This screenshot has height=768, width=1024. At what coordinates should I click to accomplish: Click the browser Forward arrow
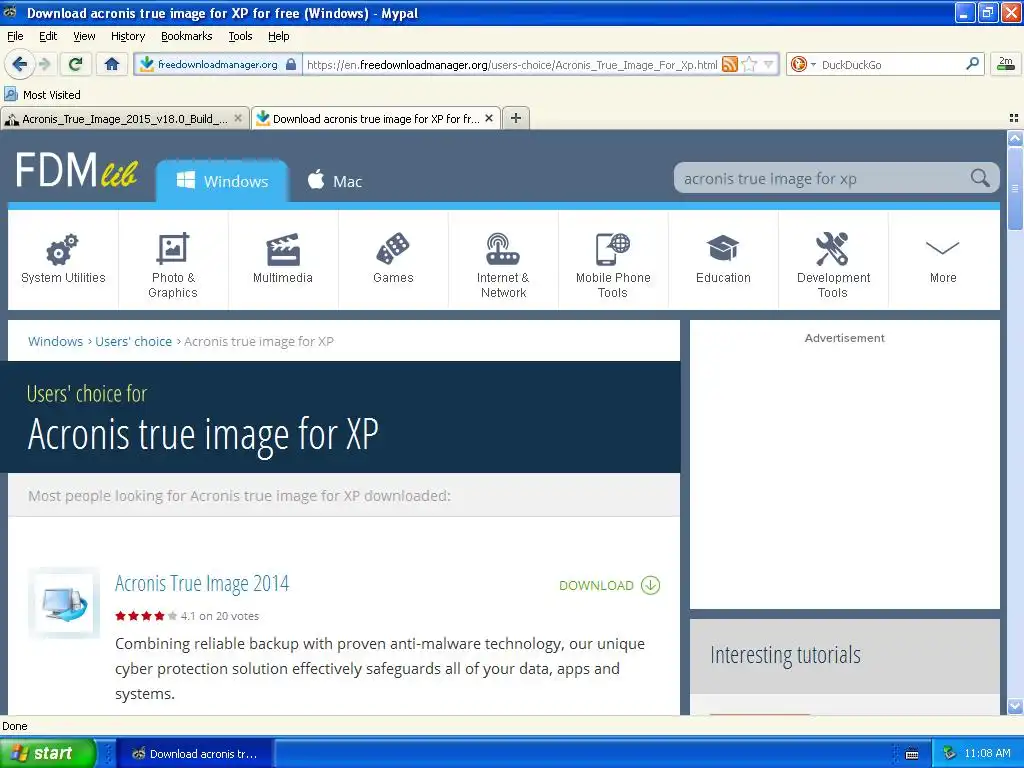pyautogui.click(x=45, y=64)
